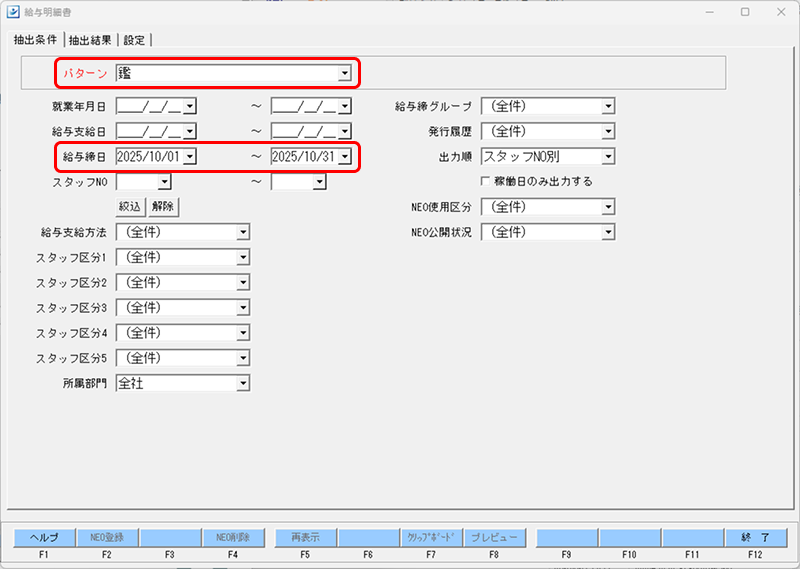Viewport: 800px width, 569px height.
Task: Open the 給与締グループ dropdown
Action: [608, 106]
